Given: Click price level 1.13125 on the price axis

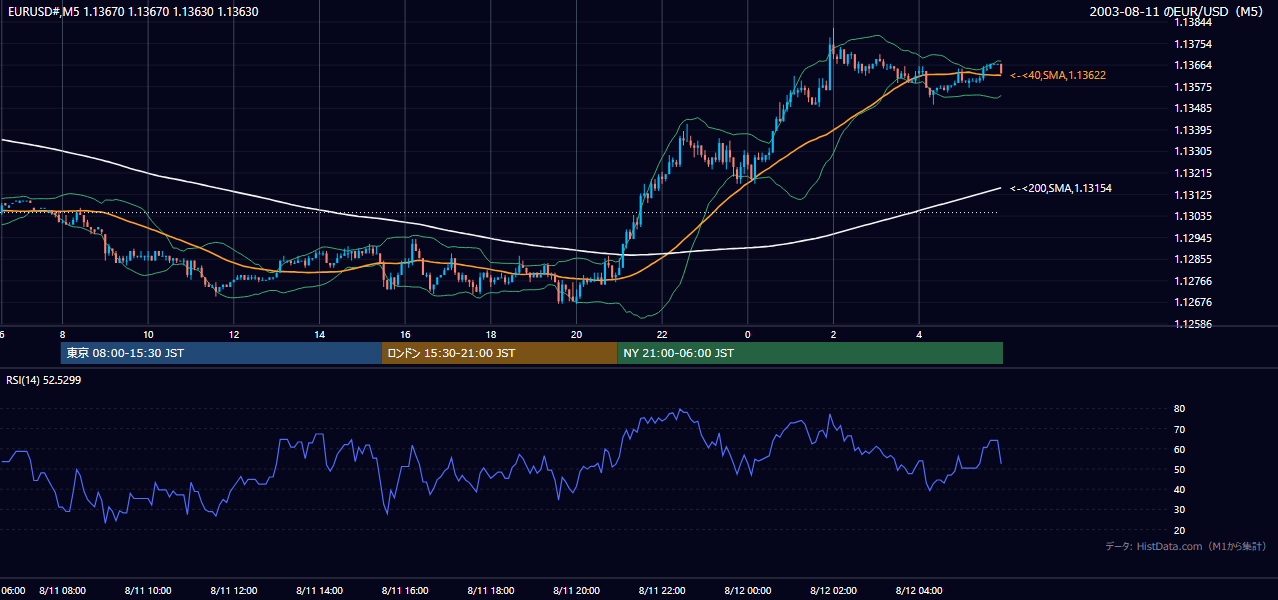Looking at the screenshot, I should [x=1193, y=195].
